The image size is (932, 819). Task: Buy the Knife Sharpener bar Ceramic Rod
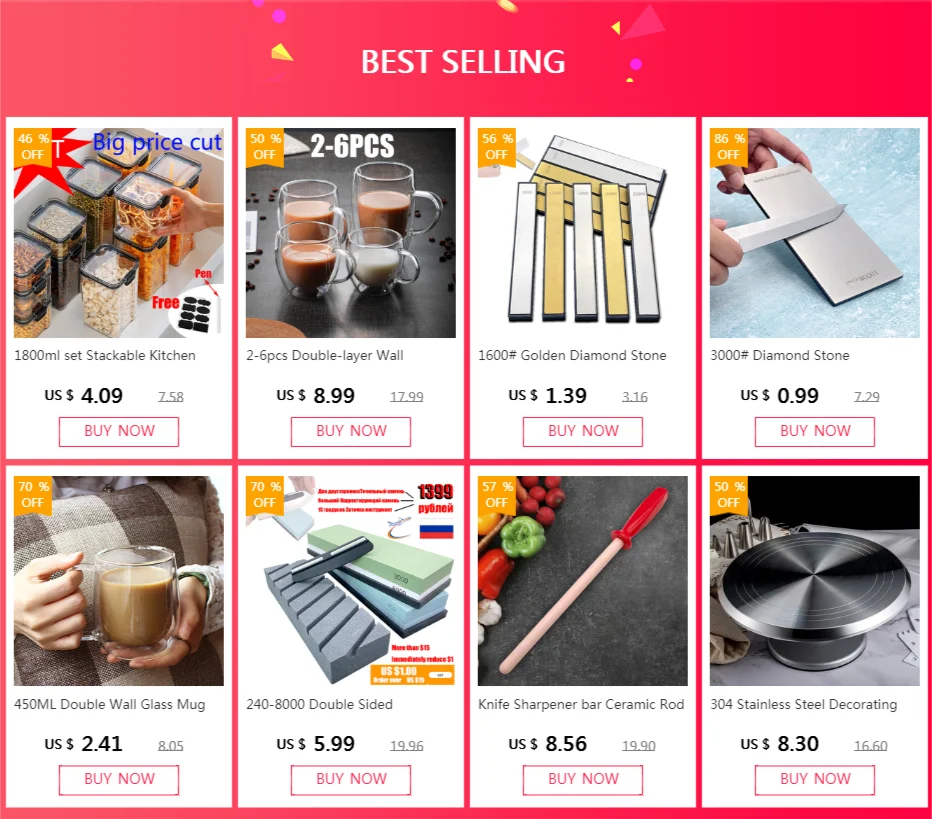[582, 780]
